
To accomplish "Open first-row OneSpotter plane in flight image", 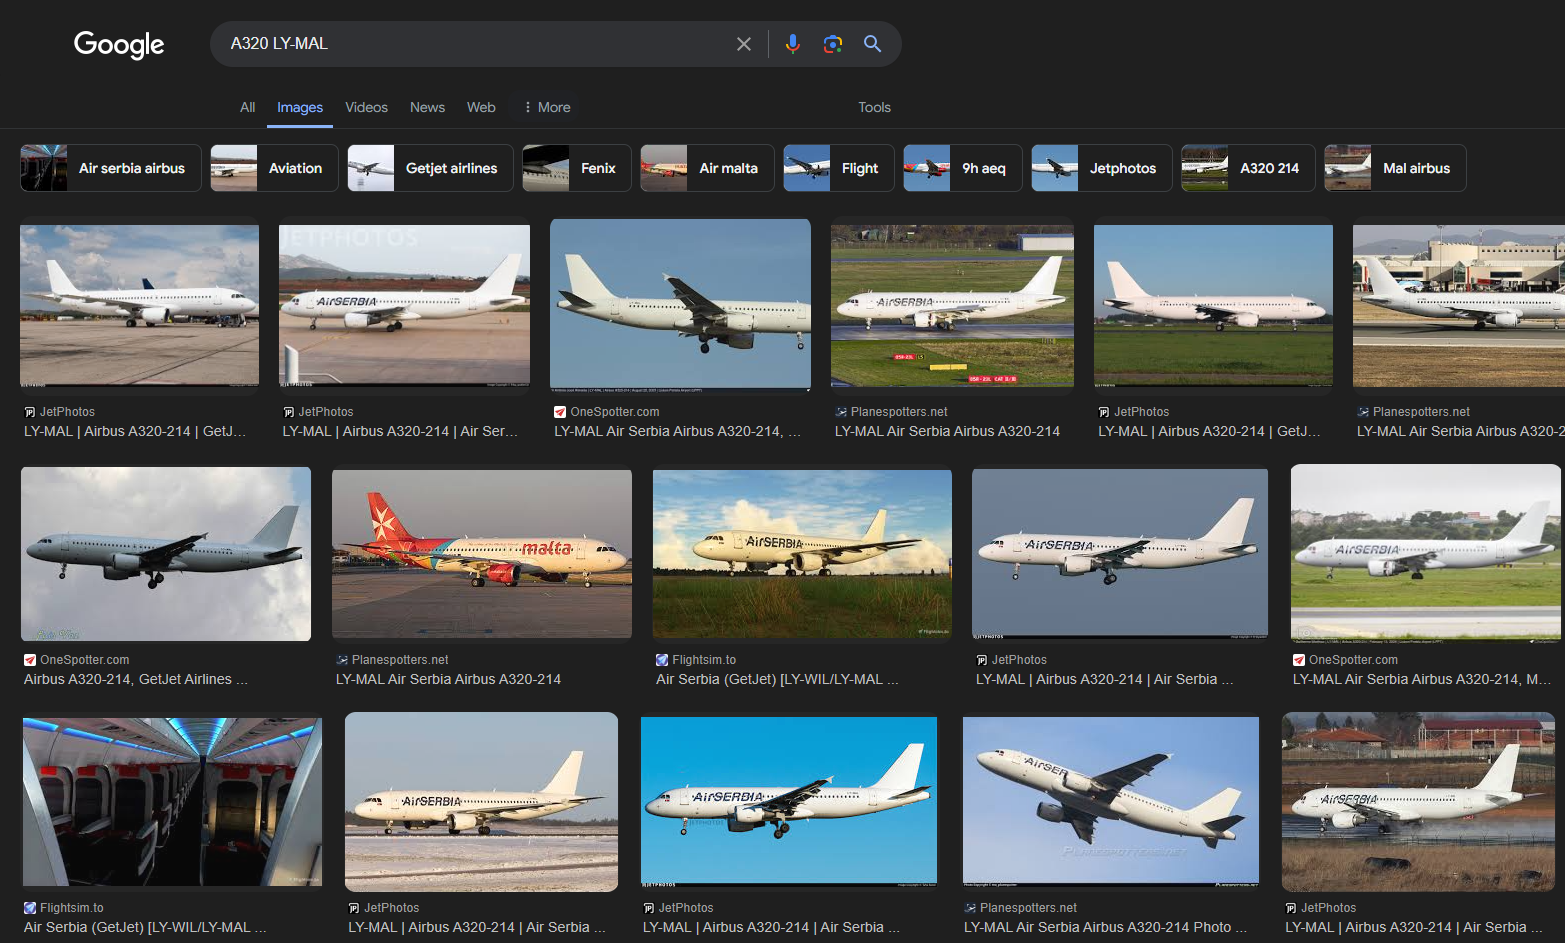I will (x=680, y=305).
